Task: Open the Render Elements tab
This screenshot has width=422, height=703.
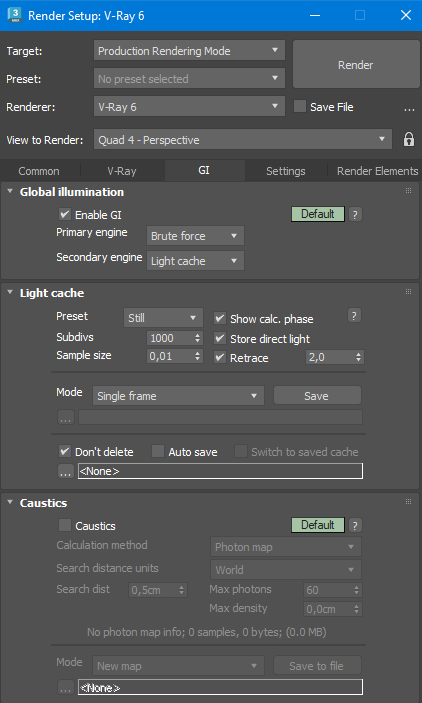Action: pyautogui.click(x=377, y=171)
